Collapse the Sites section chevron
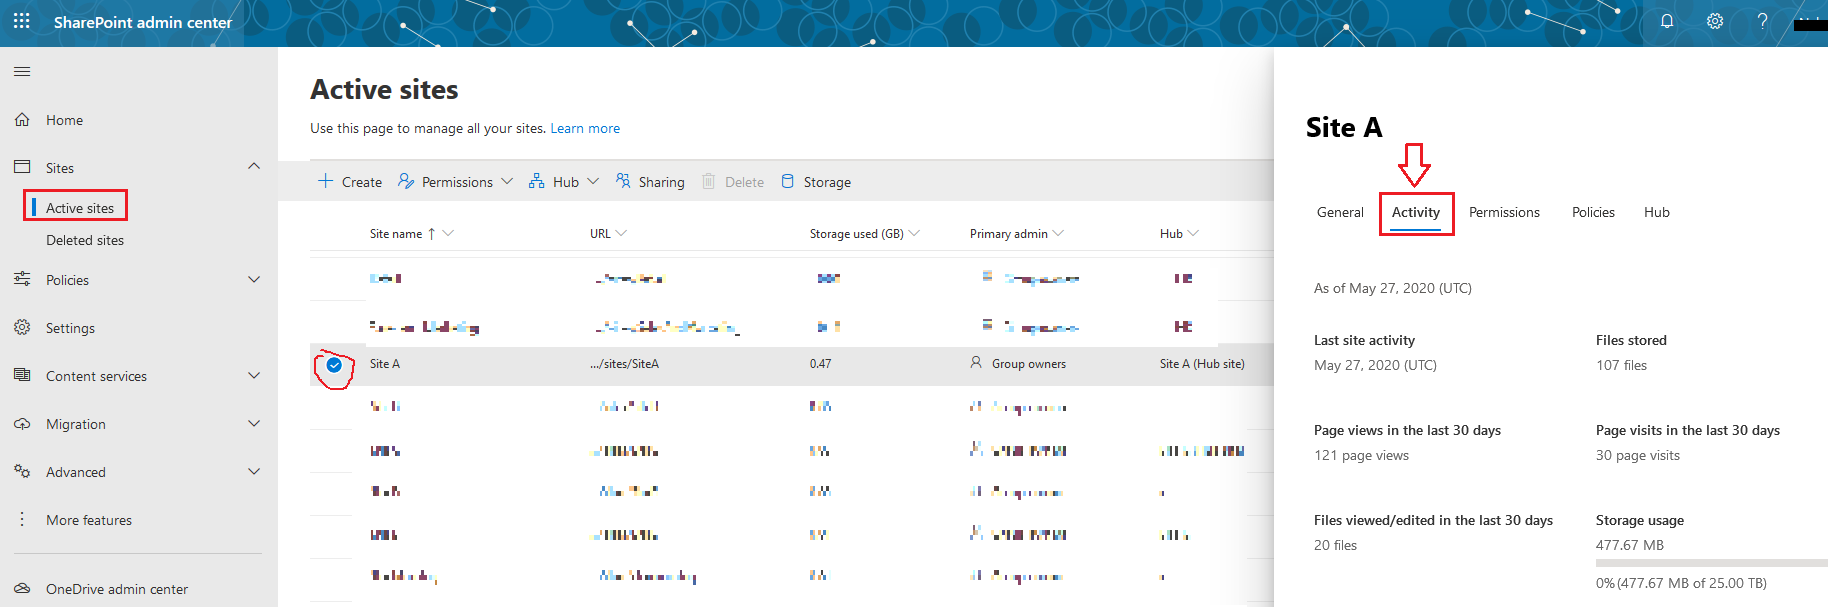Screen dimensions: 1828x608 pos(254,166)
